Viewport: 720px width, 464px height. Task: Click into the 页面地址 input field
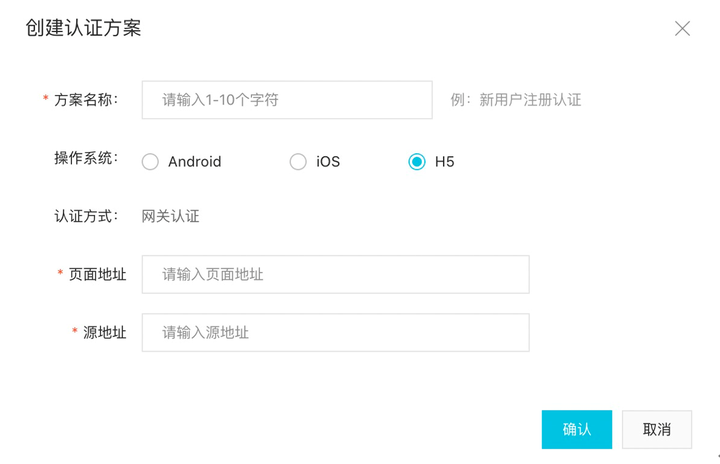[335, 274]
